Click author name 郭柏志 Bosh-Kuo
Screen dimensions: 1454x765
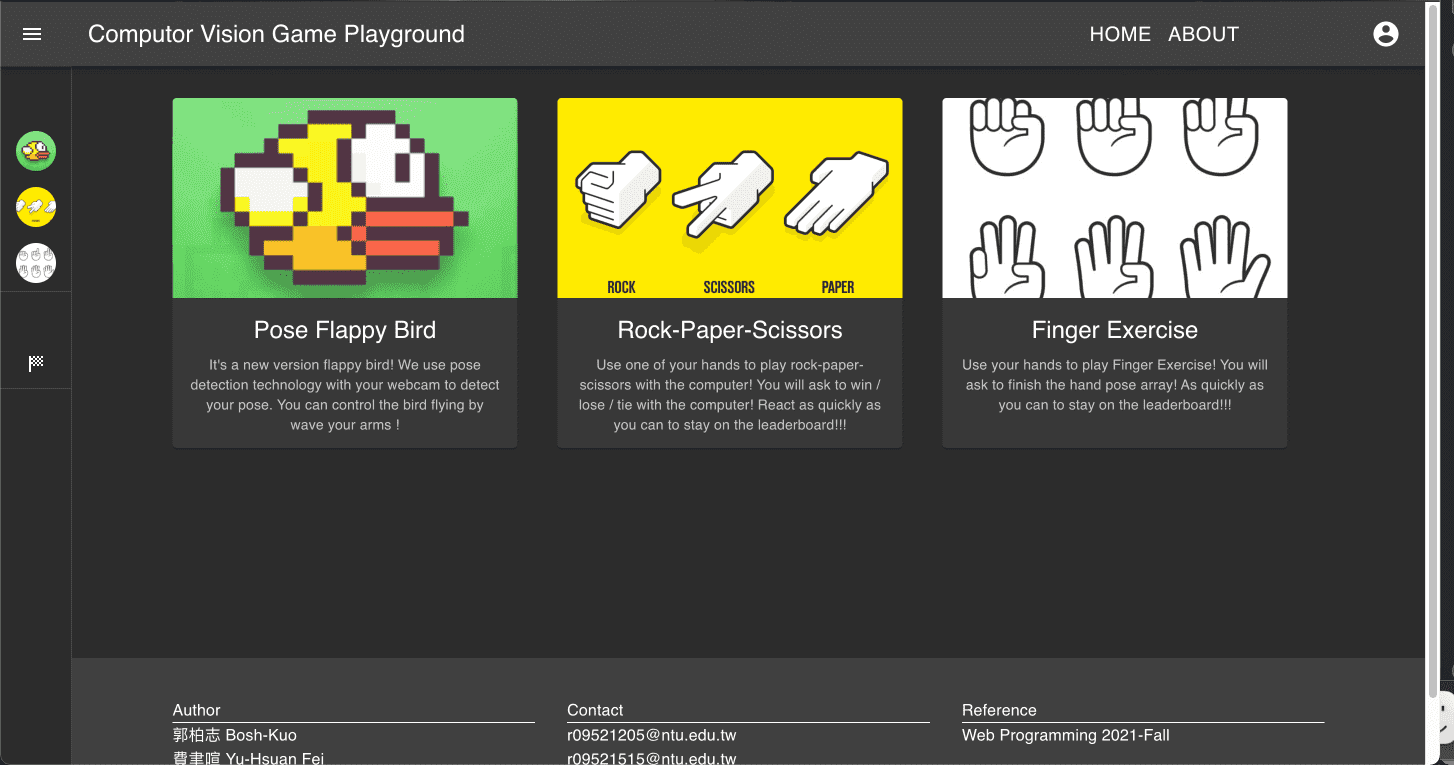(x=235, y=735)
